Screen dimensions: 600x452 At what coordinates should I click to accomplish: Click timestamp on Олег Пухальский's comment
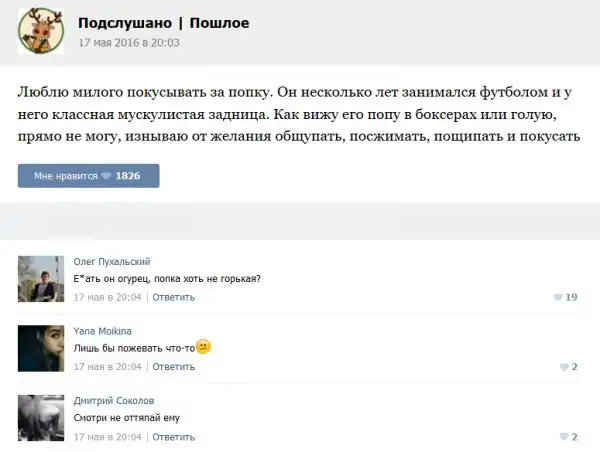tap(108, 297)
